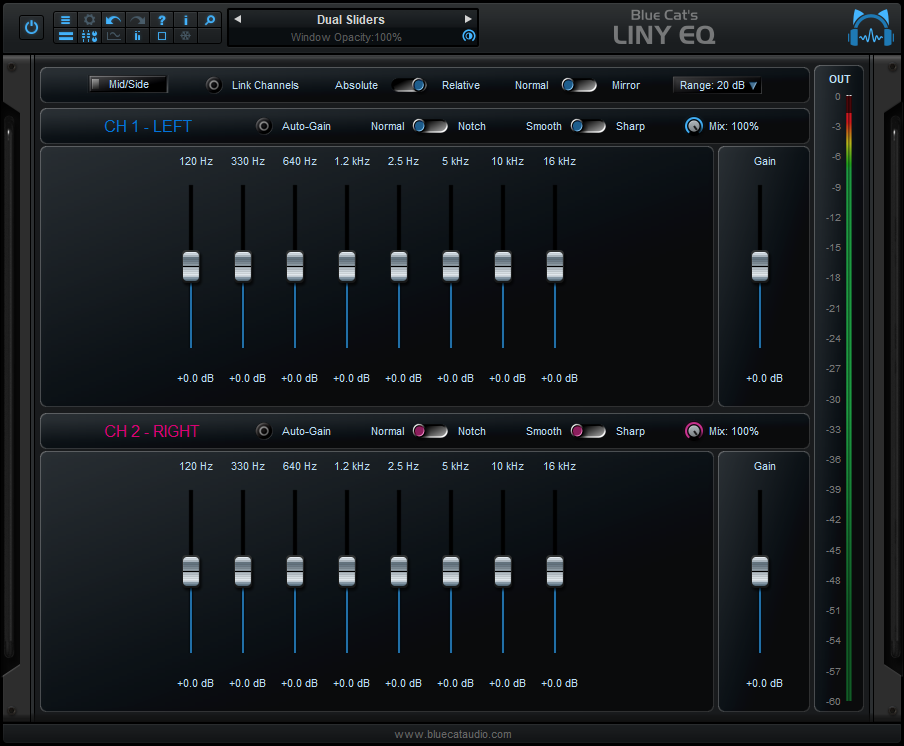
Task: Click the curve display icon
Action: pyautogui.click(x=113, y=37)
